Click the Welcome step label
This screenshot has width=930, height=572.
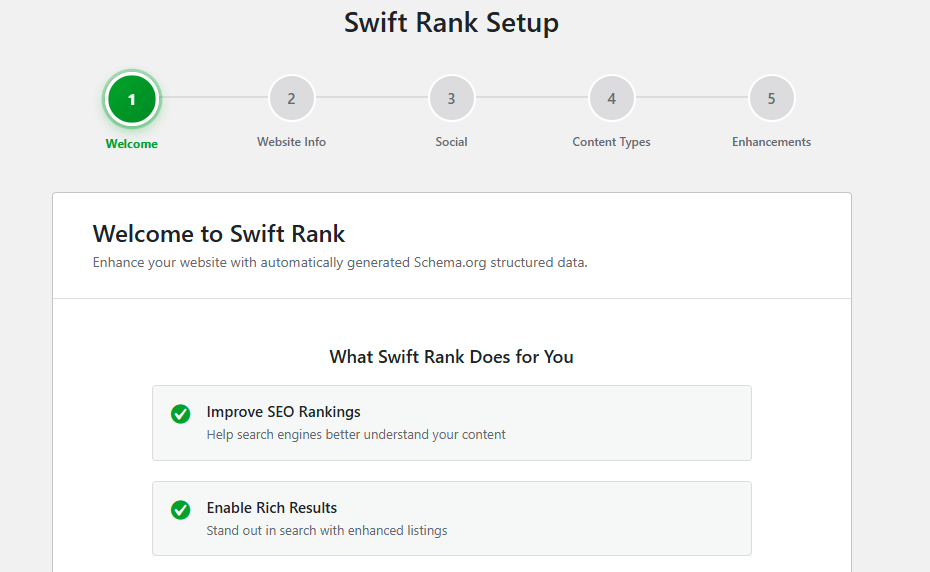point(132,144)
